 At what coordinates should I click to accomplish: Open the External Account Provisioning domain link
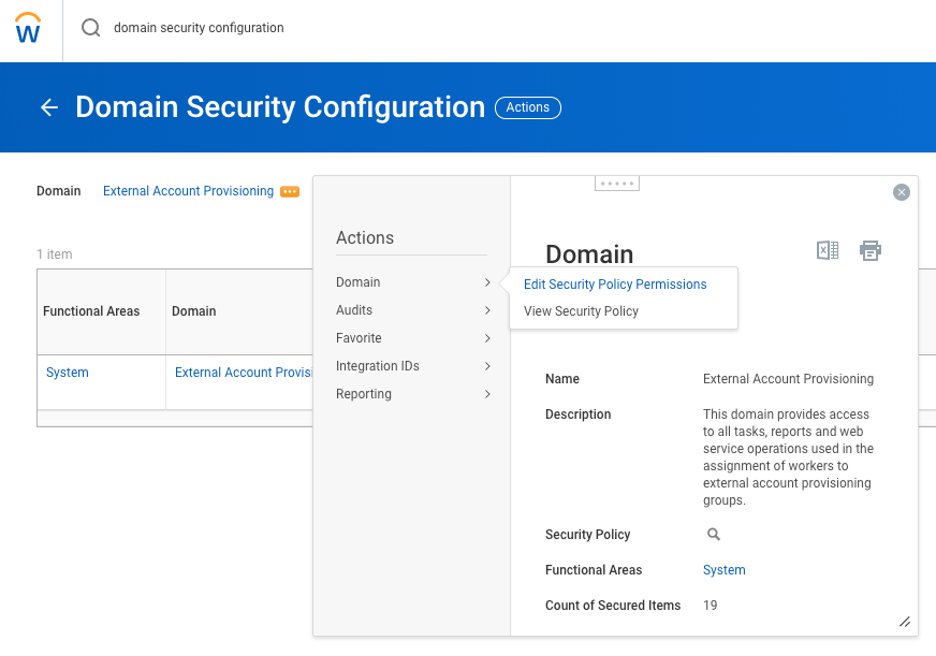(188, 191)
